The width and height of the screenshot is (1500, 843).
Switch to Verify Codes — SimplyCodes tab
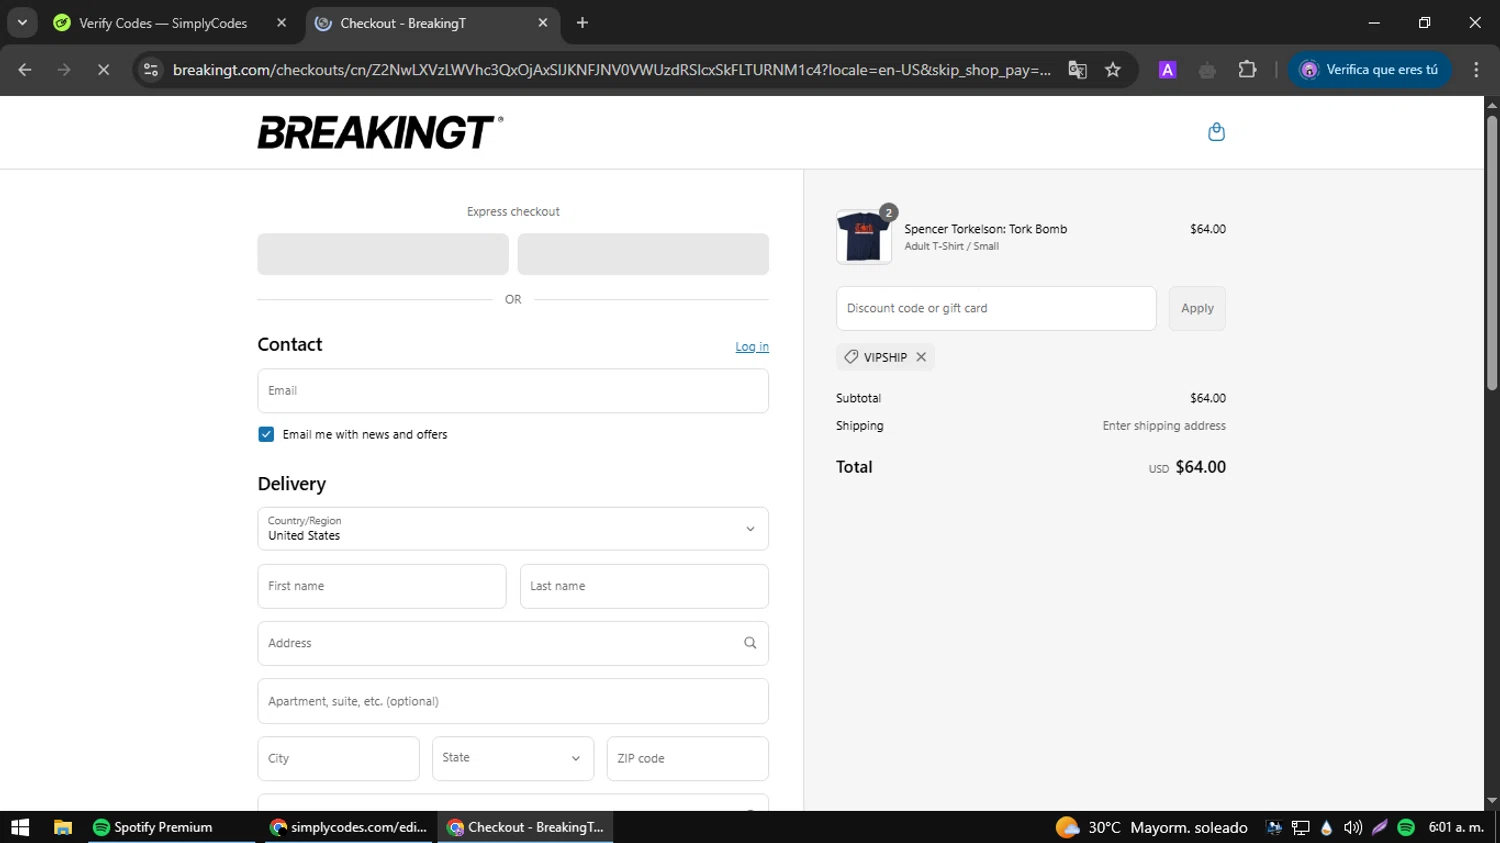163,23
